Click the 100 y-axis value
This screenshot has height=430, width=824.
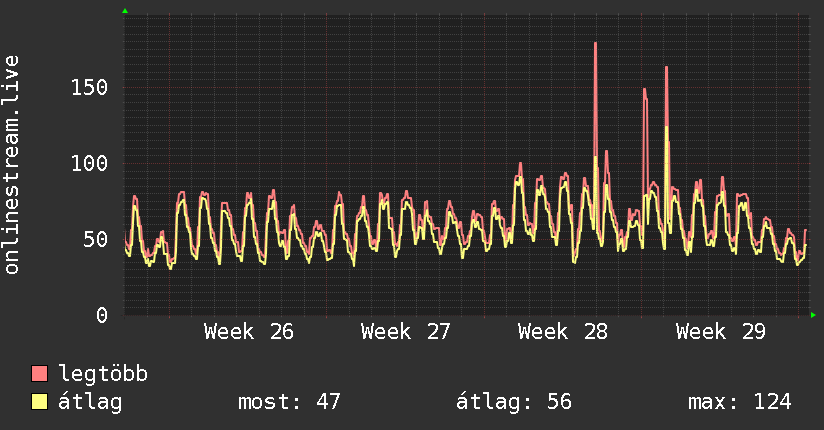[89, 163]
